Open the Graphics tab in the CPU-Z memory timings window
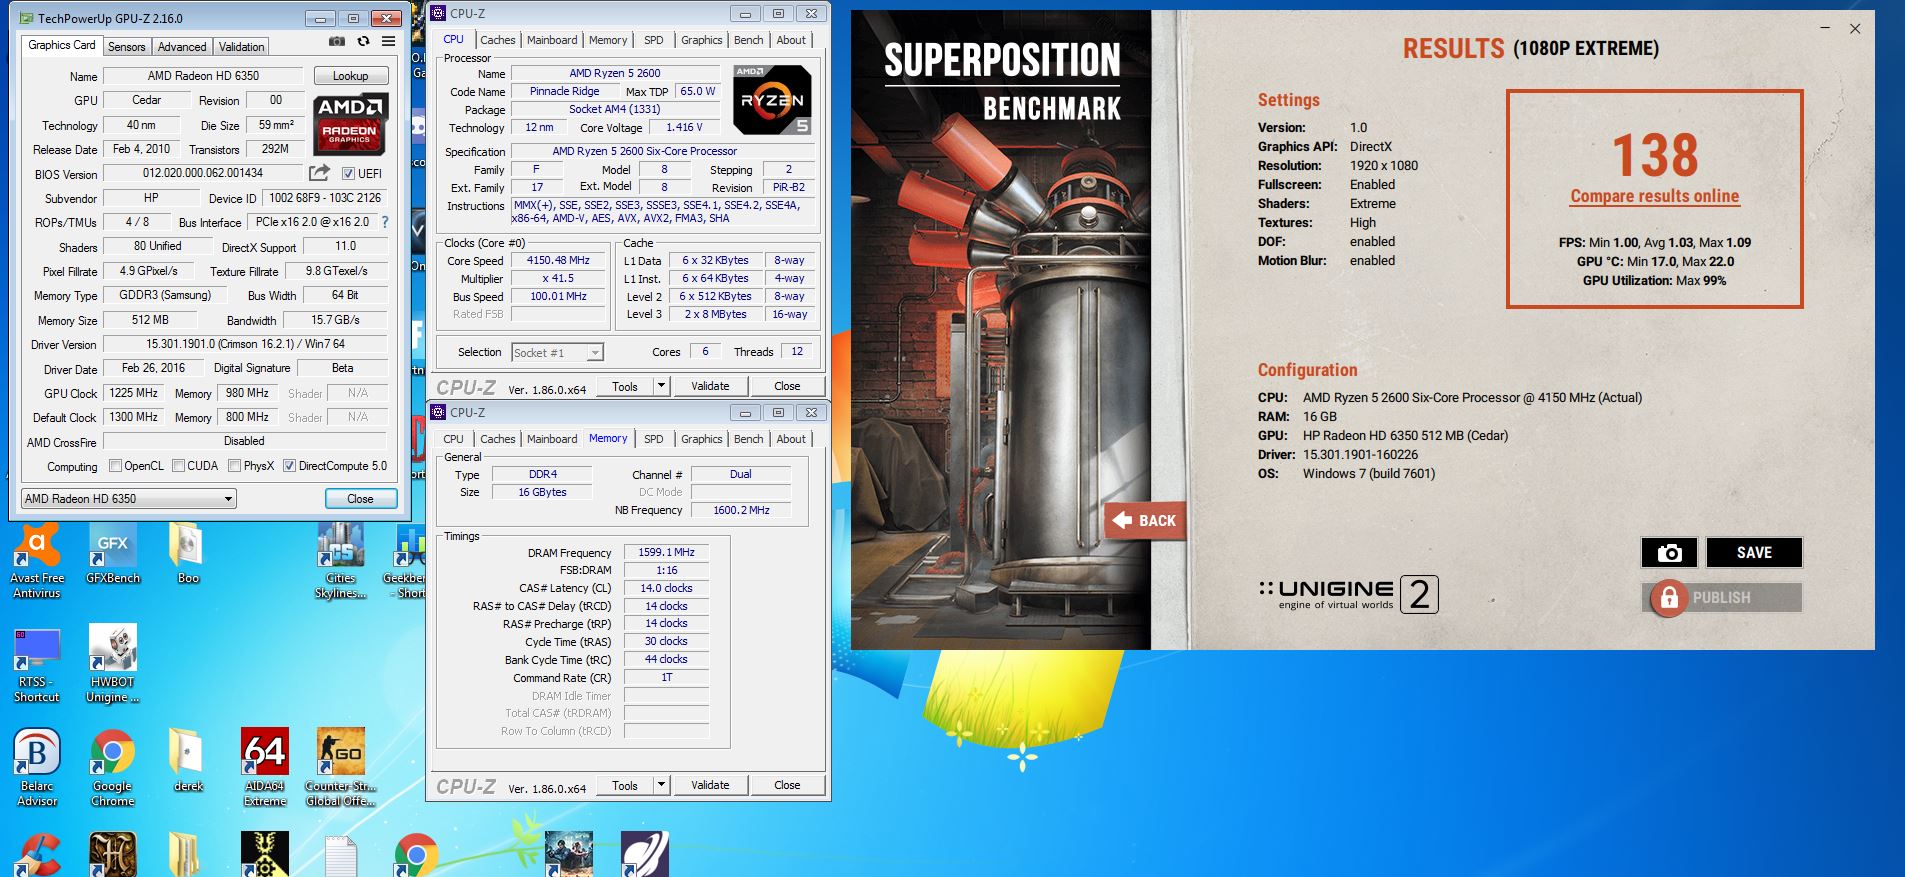1905x877 pixels. click(701, 439)
